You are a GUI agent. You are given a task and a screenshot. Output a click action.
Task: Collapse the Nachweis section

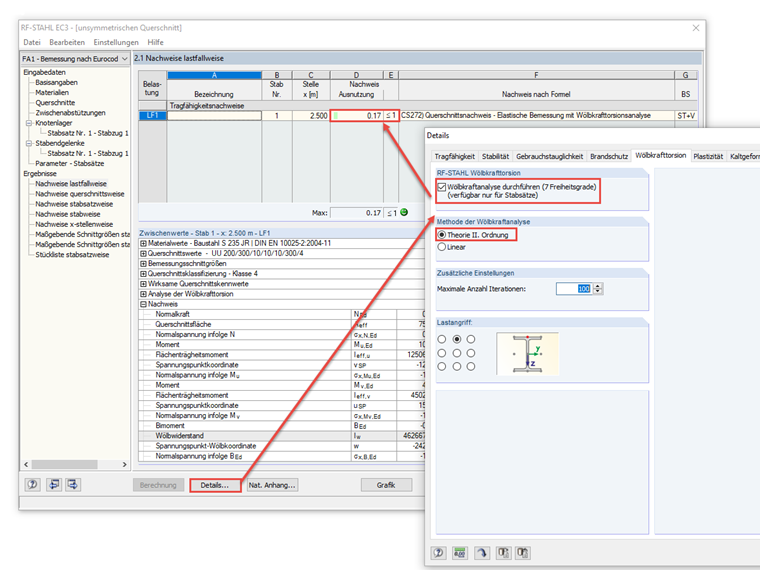tap(143, 304)
